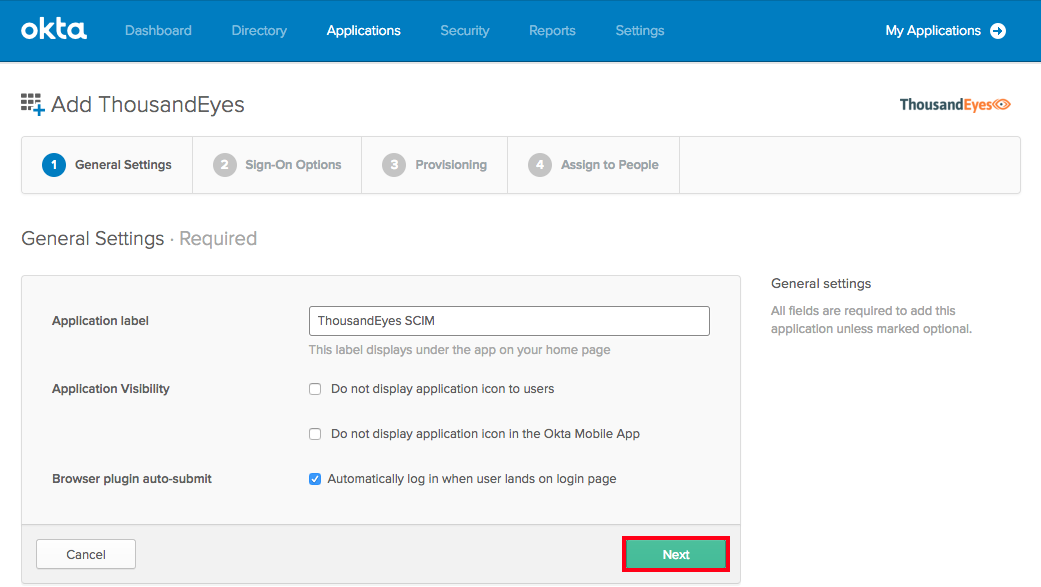This screenshot has height=587, width=1041.
Task: Click the Application label field name
Action: 100,321
